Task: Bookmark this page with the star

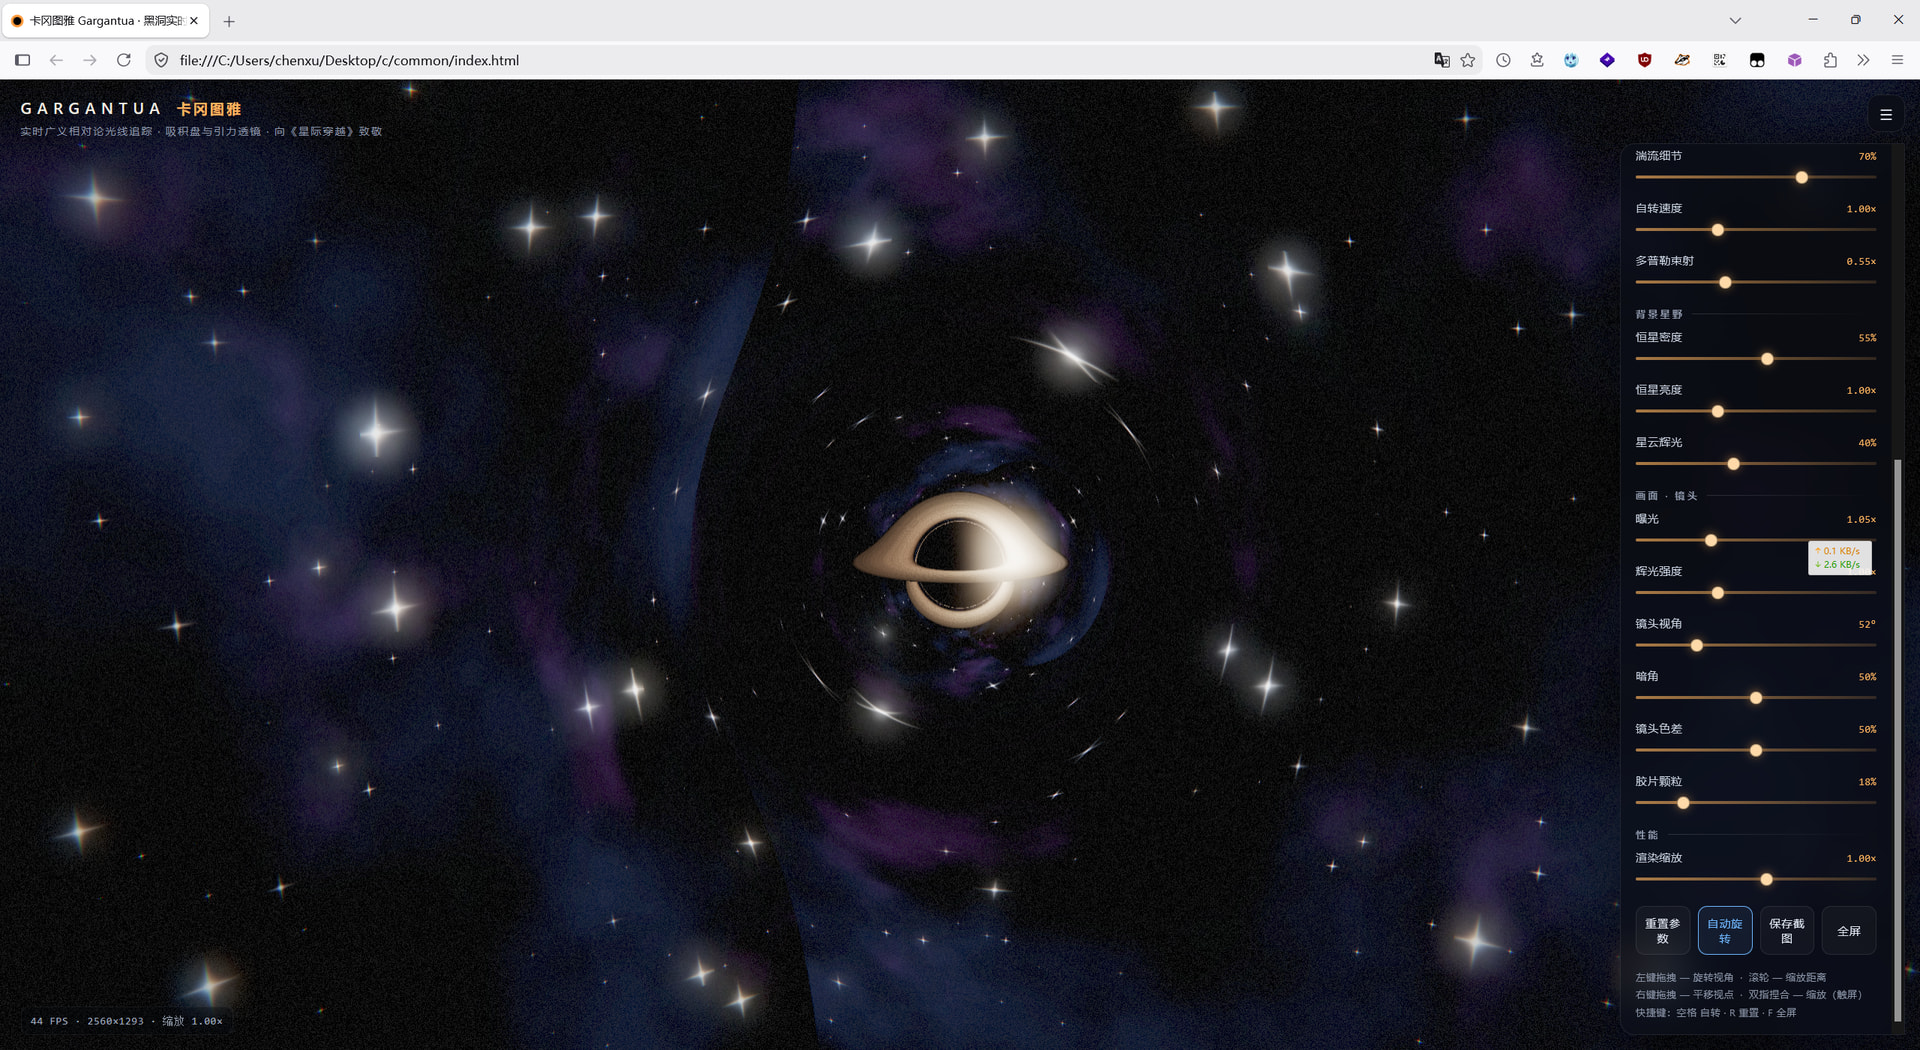Action: coord(1468,60)
